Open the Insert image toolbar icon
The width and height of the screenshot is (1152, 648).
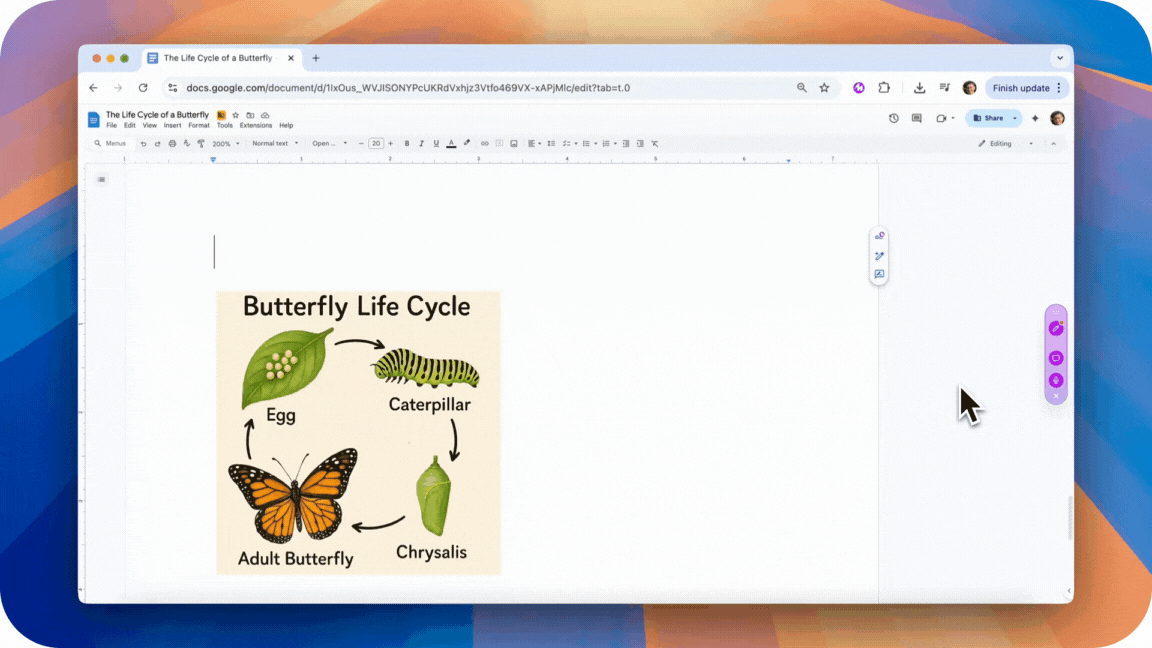[513, 143]
